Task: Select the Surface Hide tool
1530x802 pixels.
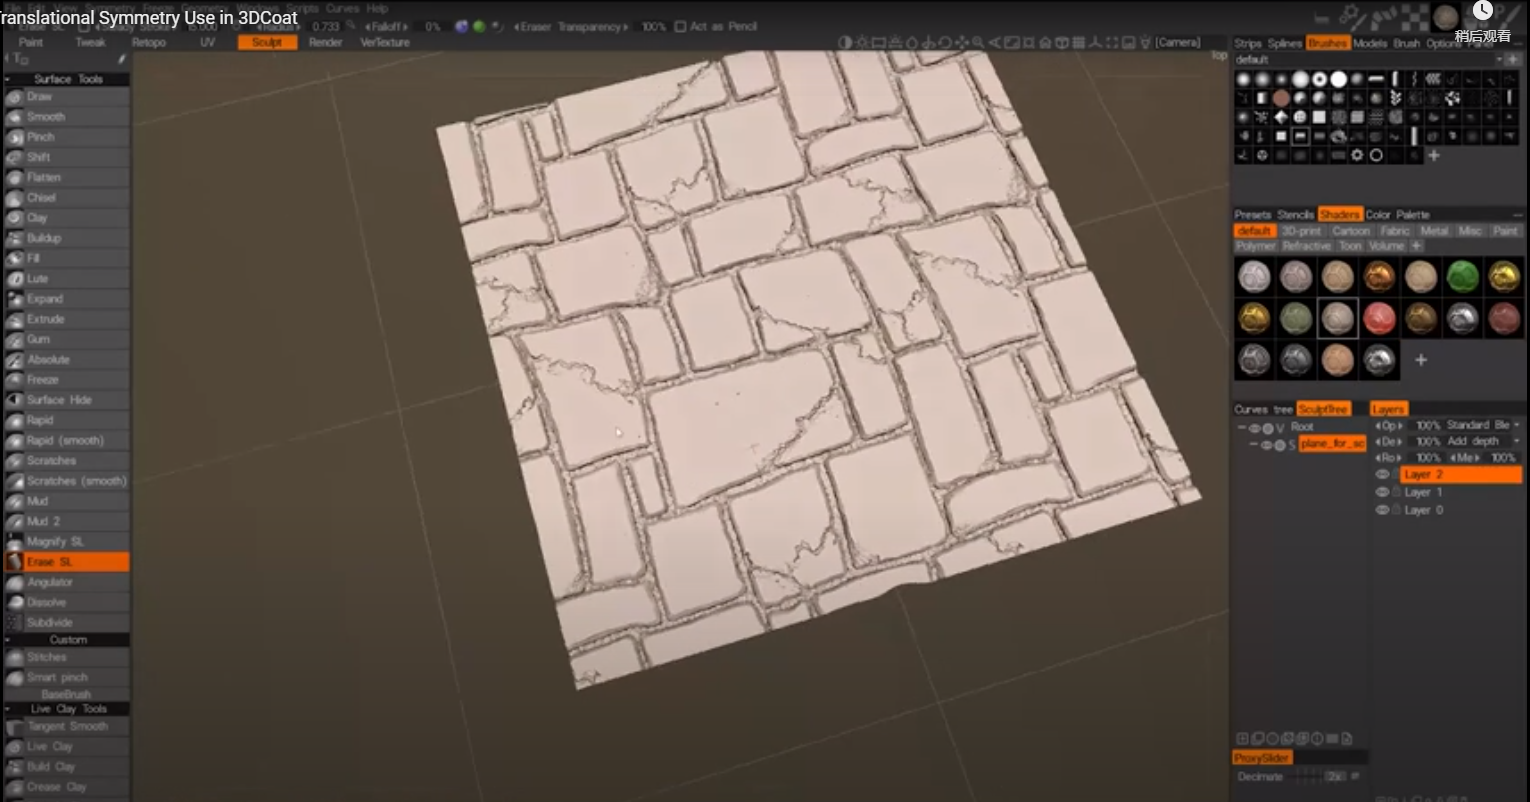Action: (x=66, y=400)
